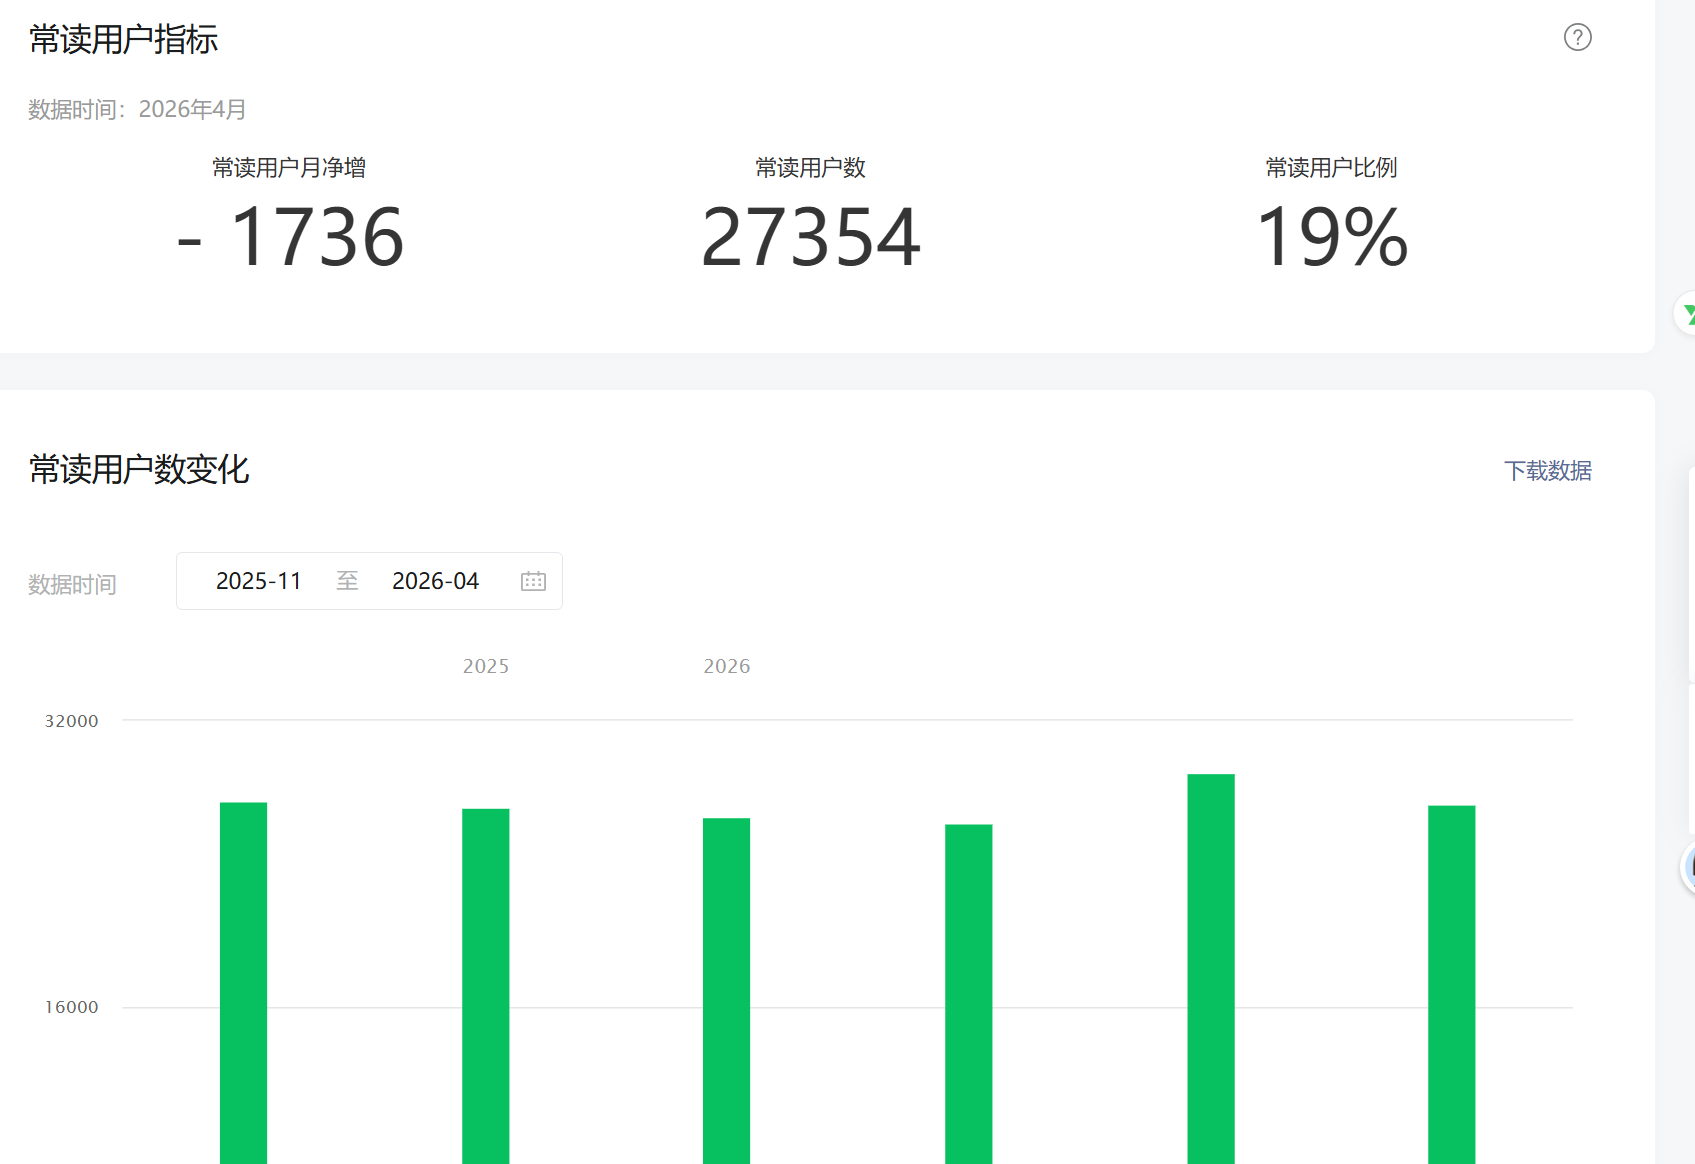Select the start month field 2025-11
Image resolution: width=1695 pixels, height=1164 pixels.
[x=259, y=581]
